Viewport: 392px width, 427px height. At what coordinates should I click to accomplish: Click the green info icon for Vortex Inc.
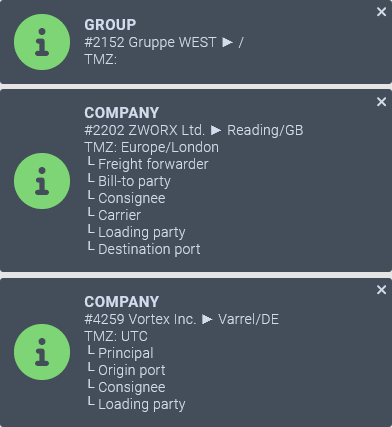[42, 352]
